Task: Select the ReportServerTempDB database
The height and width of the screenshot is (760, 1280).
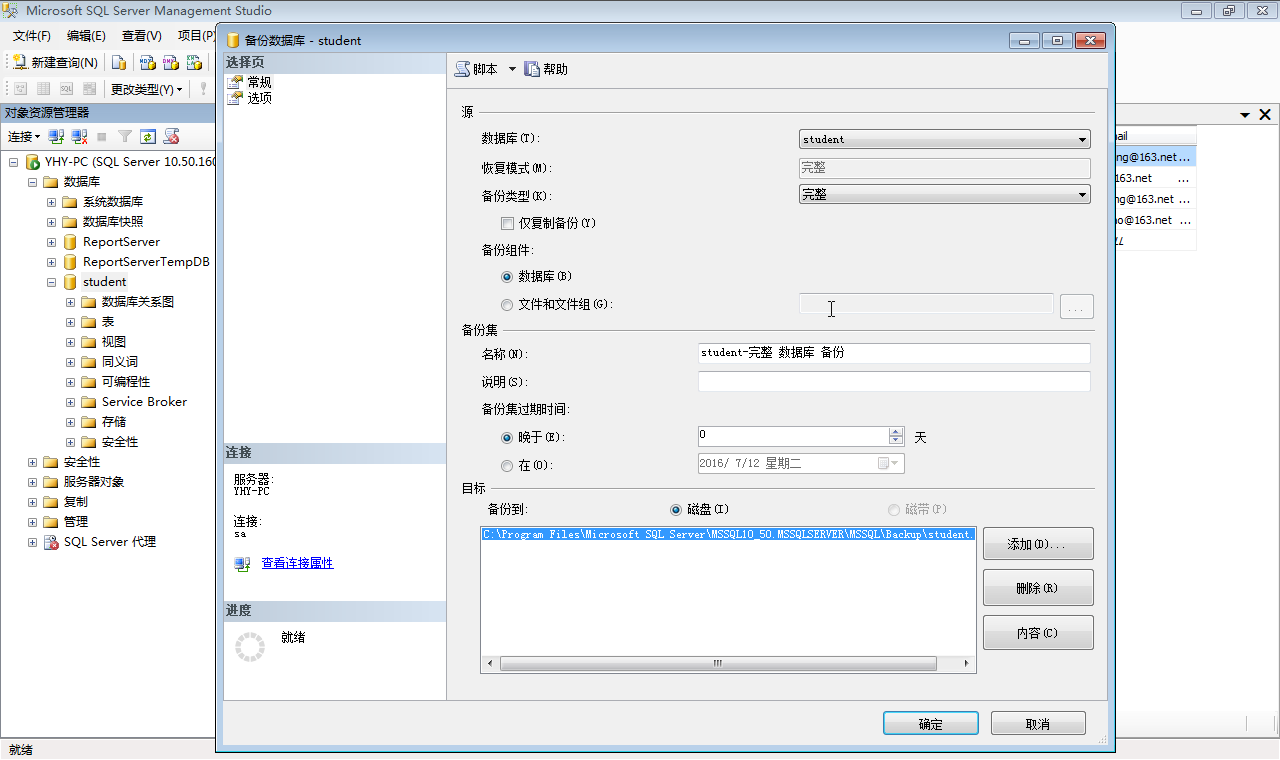Action: point(146,262)
